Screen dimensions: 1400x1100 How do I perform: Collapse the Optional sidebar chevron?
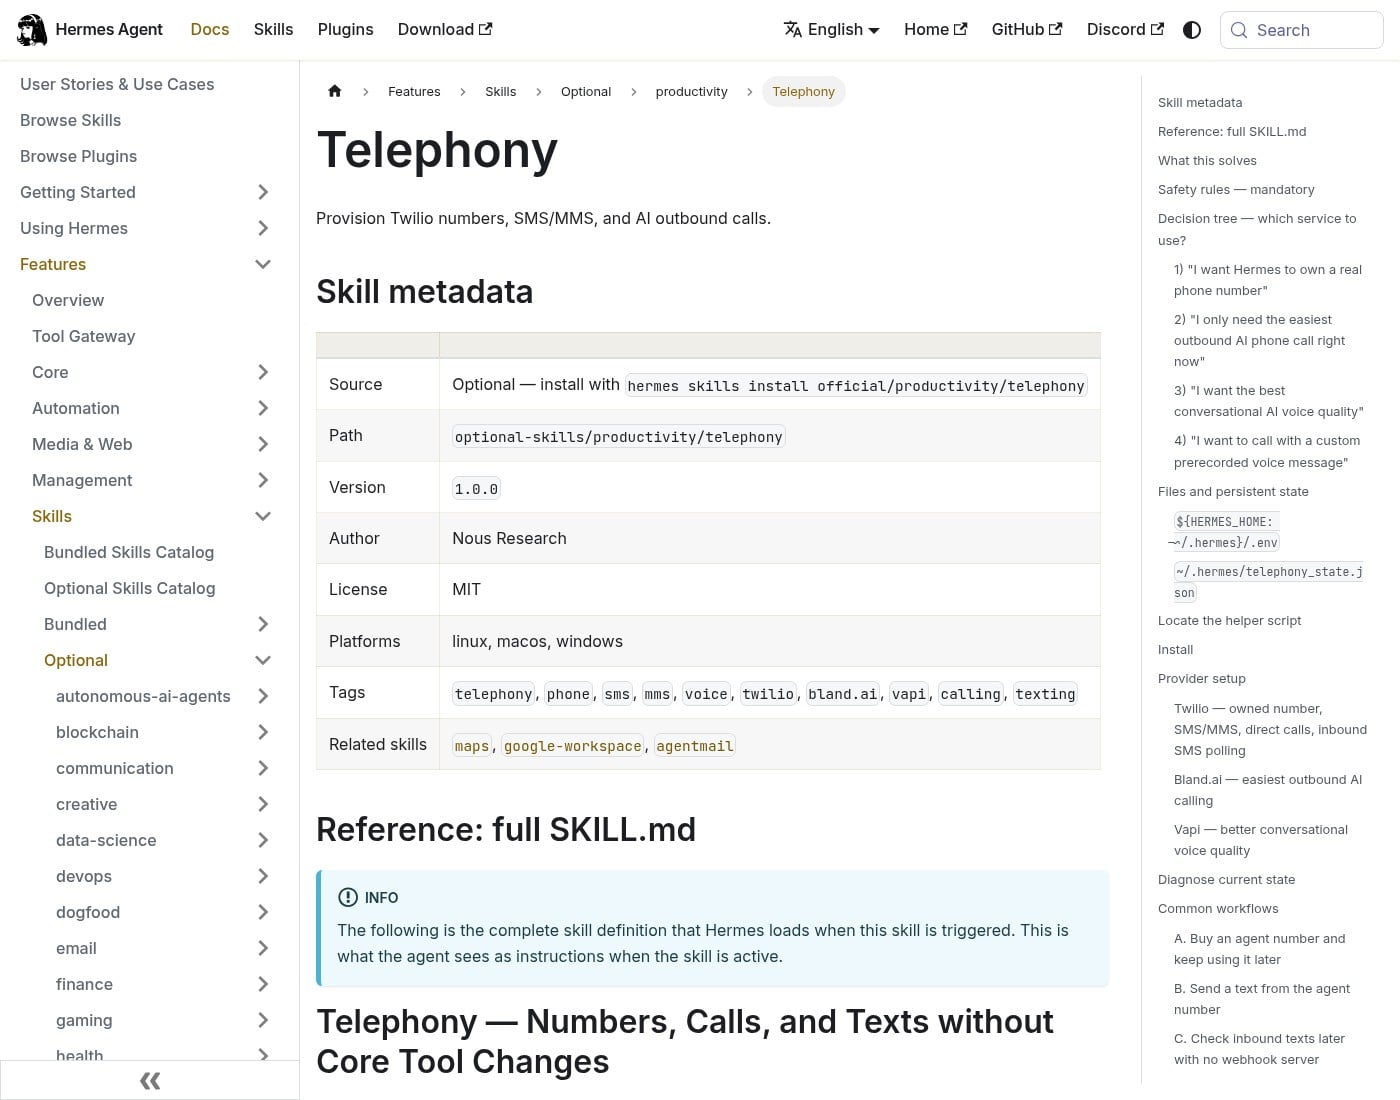pyautogui.click(x=263, y=660)
